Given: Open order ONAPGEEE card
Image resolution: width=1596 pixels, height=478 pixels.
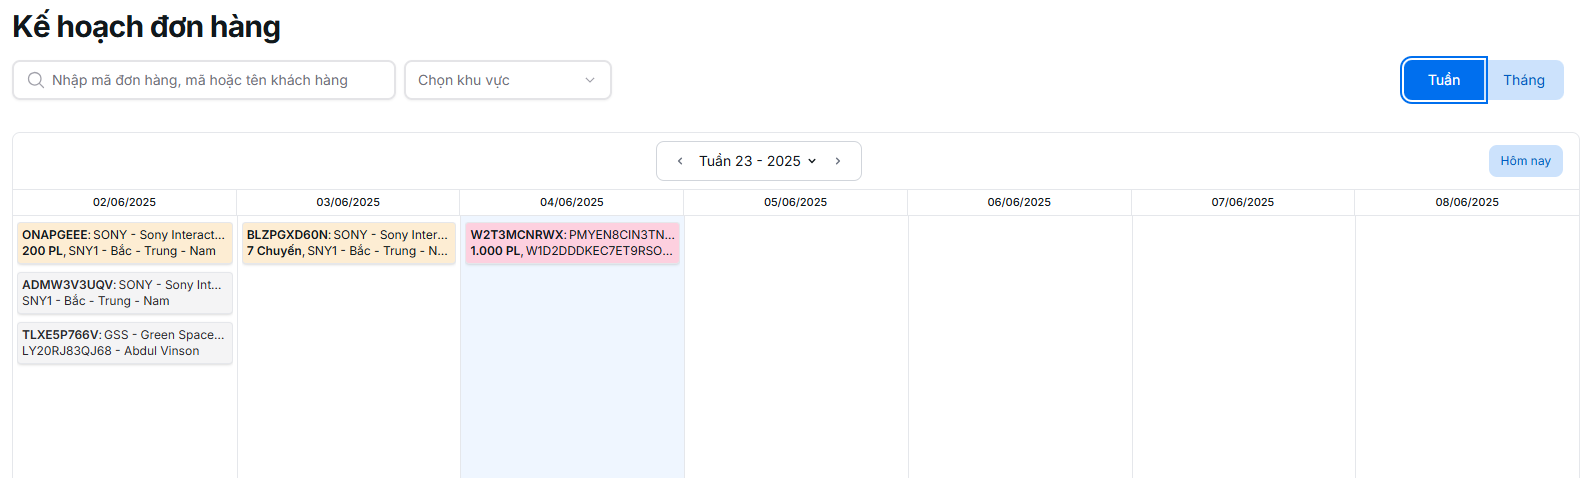Looking at the screenshot, I should 125,243.
